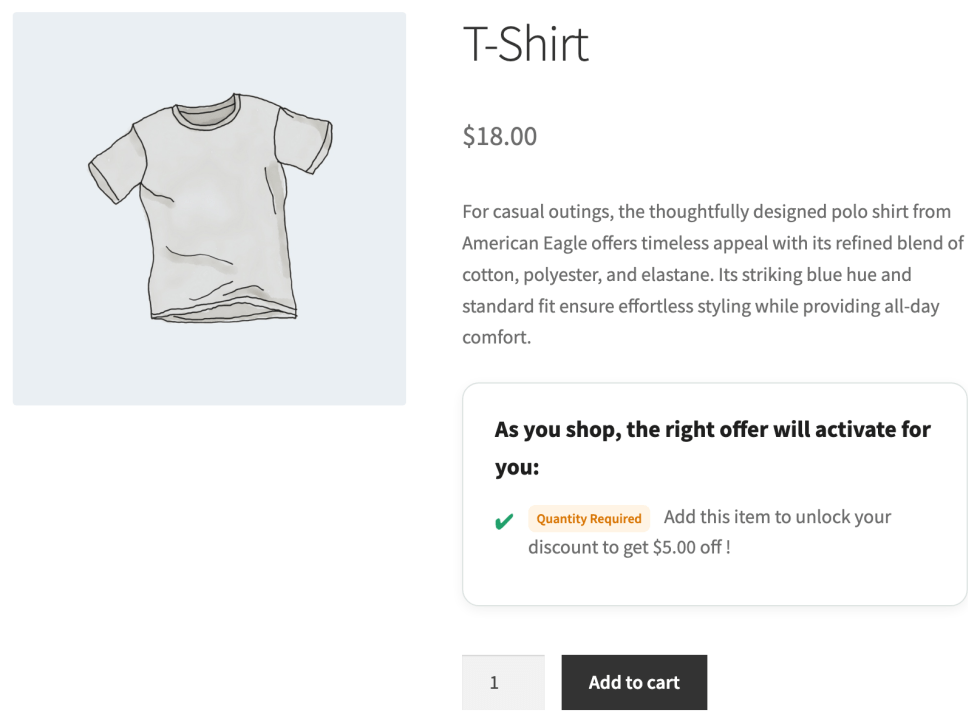Click 'you:' at the offer heading's end
Image resolution: width=980 pixels, height=721 pixels.
pyautogui.click(x=516, y=468)
